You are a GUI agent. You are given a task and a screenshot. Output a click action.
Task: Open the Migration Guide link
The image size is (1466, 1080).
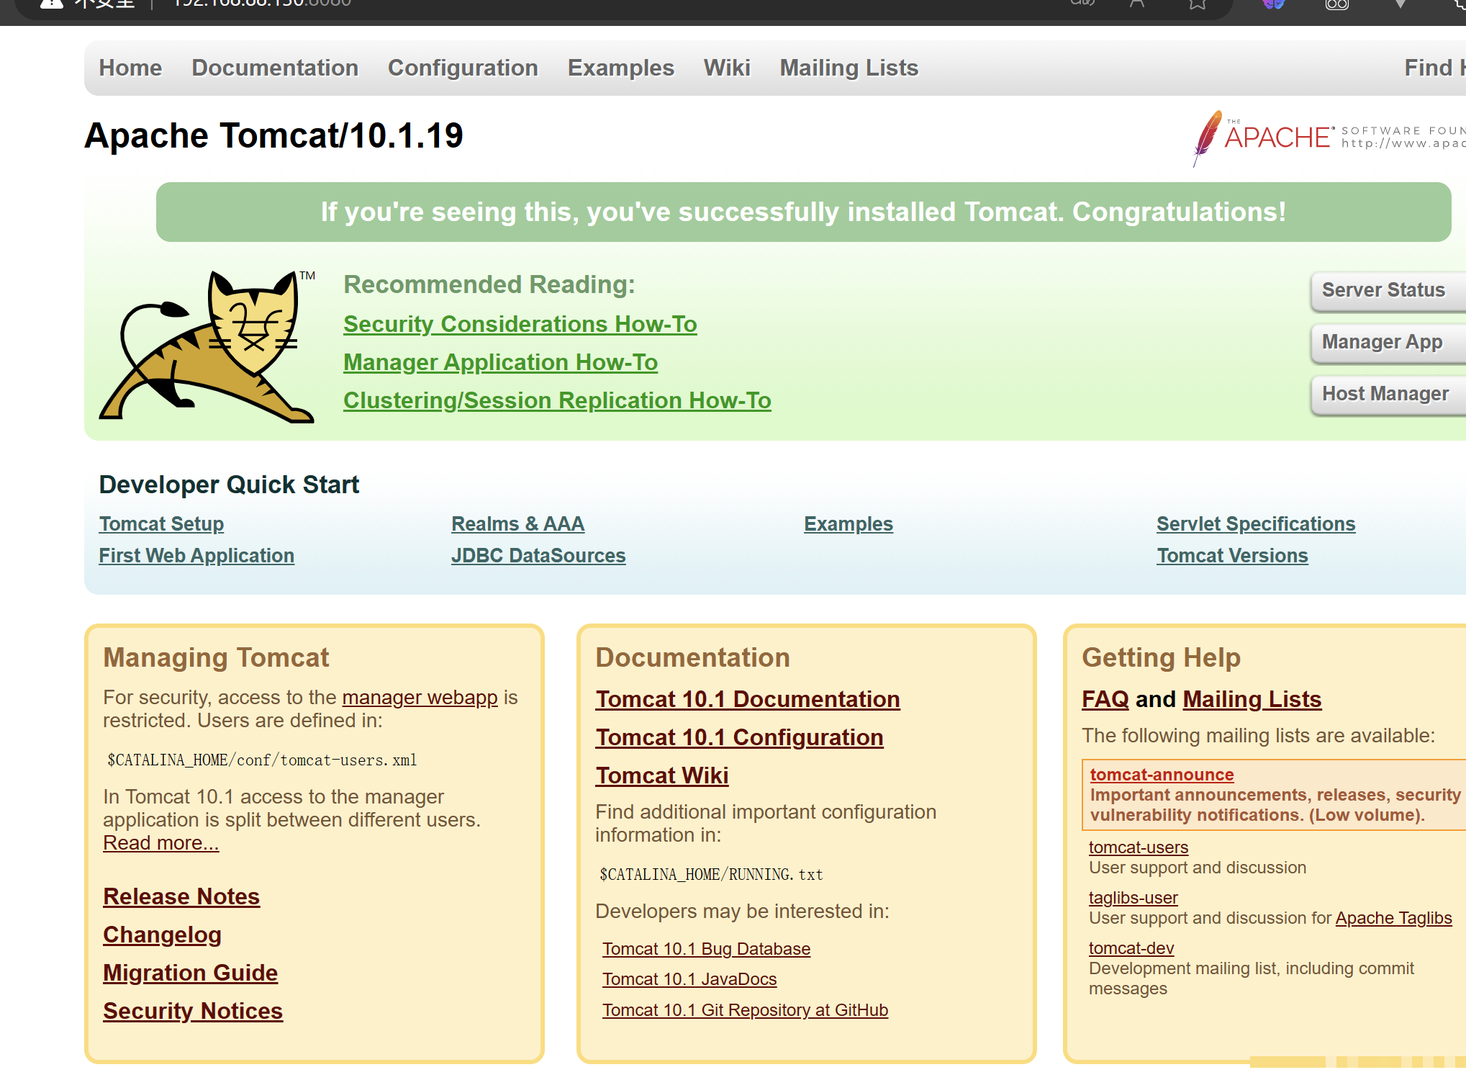click(x=190, y=973)
